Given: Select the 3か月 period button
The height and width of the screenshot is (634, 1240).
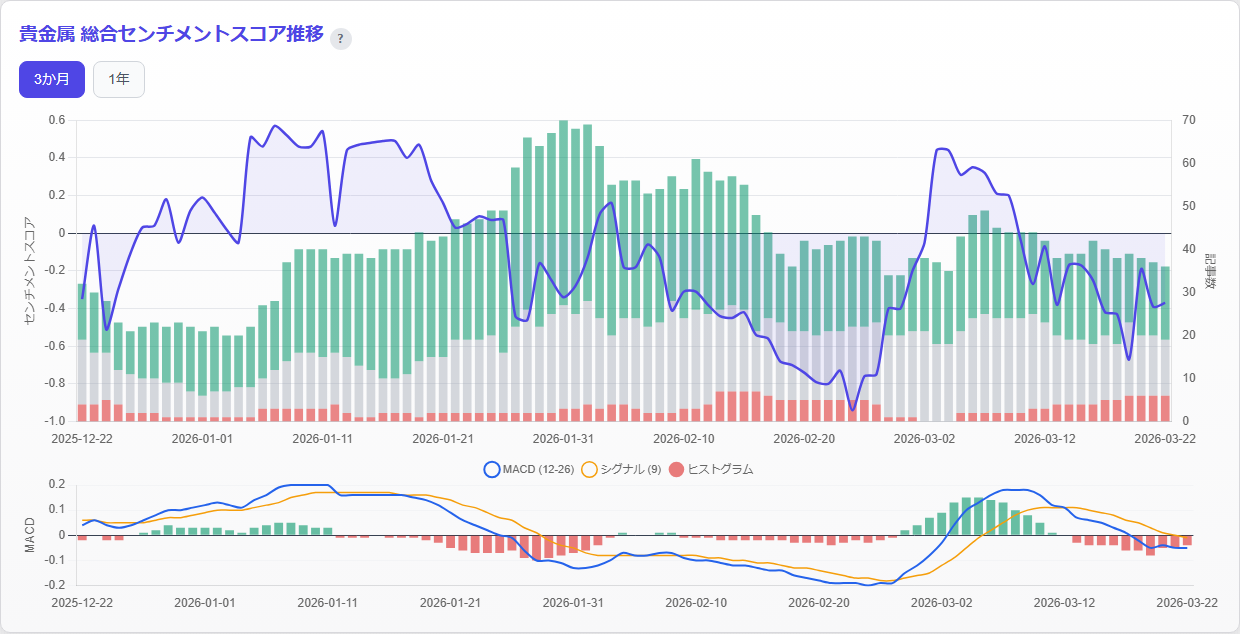Looking at the screenshot, I should pyautogui.click(x=52, y=79).
